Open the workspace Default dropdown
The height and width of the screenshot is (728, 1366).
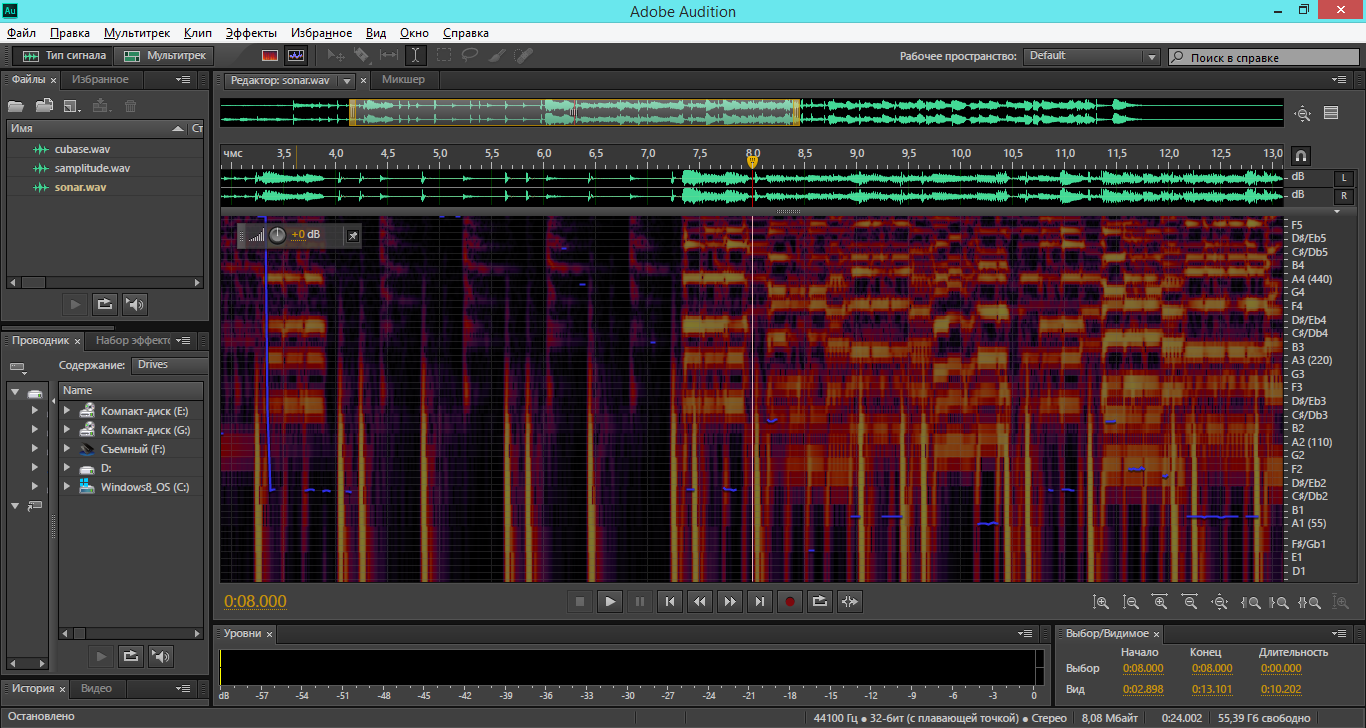point(1091,57)
